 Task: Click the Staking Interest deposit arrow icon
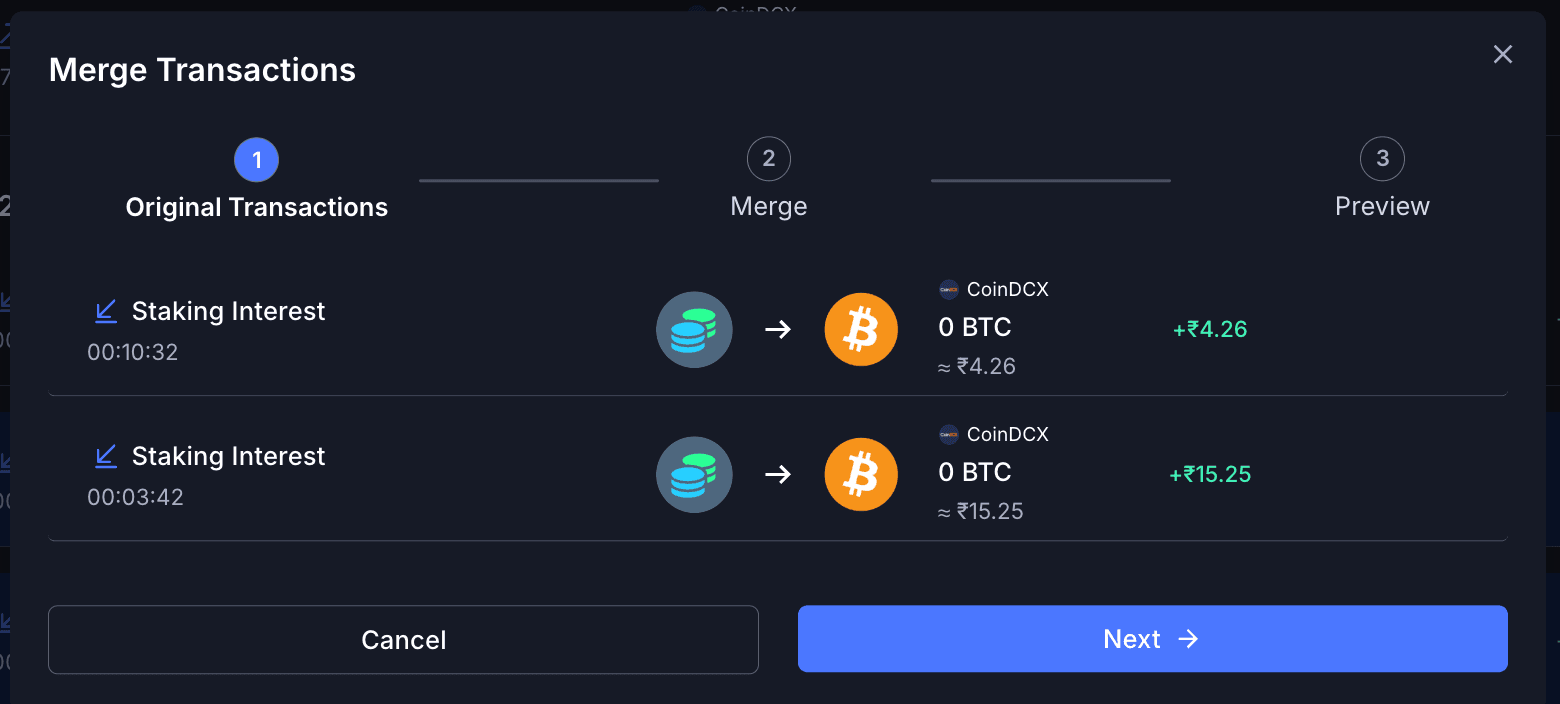click(x=106, y=311)
